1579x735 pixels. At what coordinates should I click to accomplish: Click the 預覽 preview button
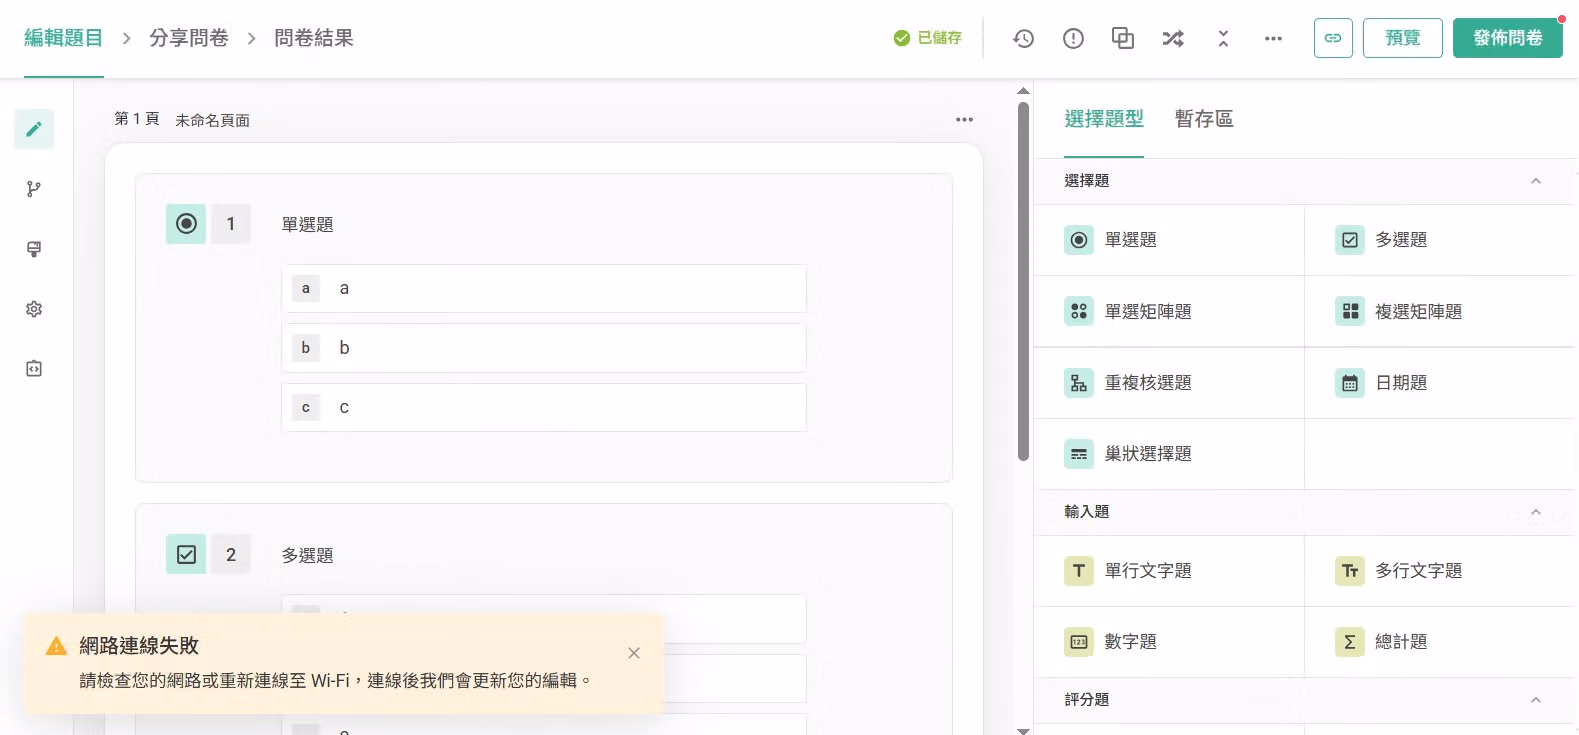[1403, 38]
